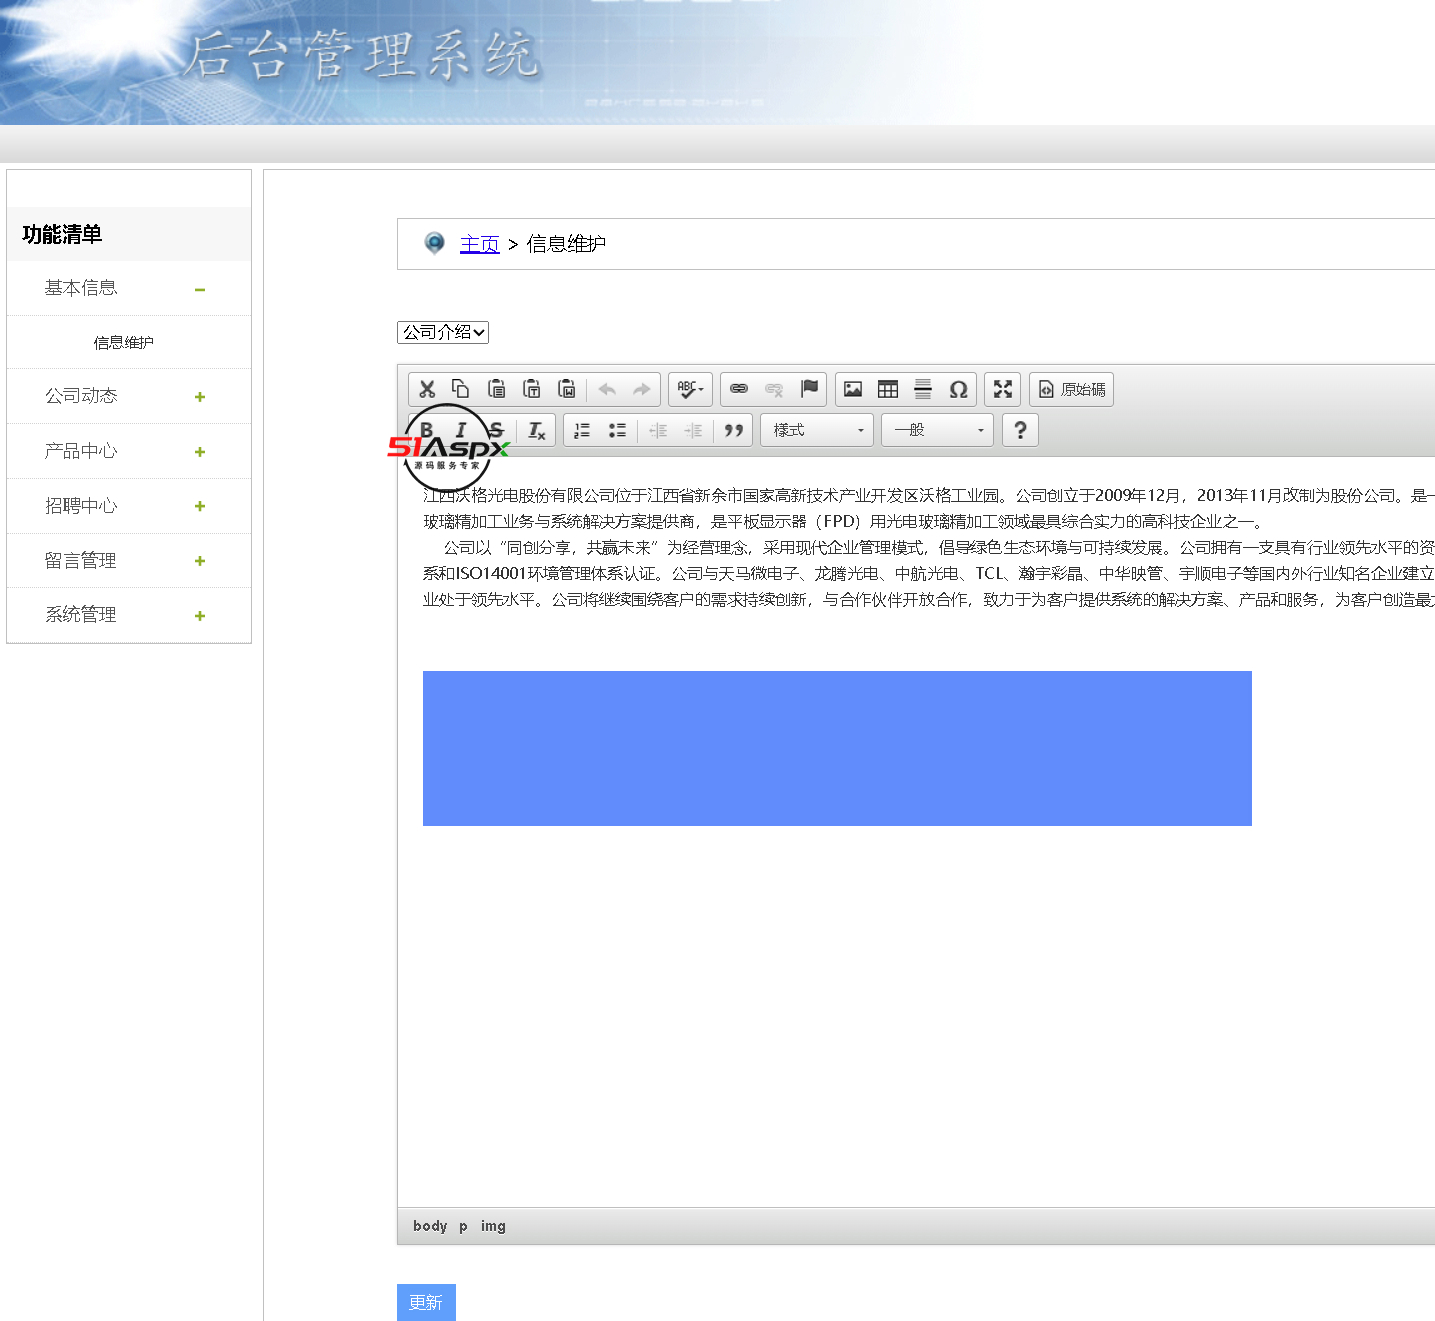Open the ABC spell check menu

point(690,389)
